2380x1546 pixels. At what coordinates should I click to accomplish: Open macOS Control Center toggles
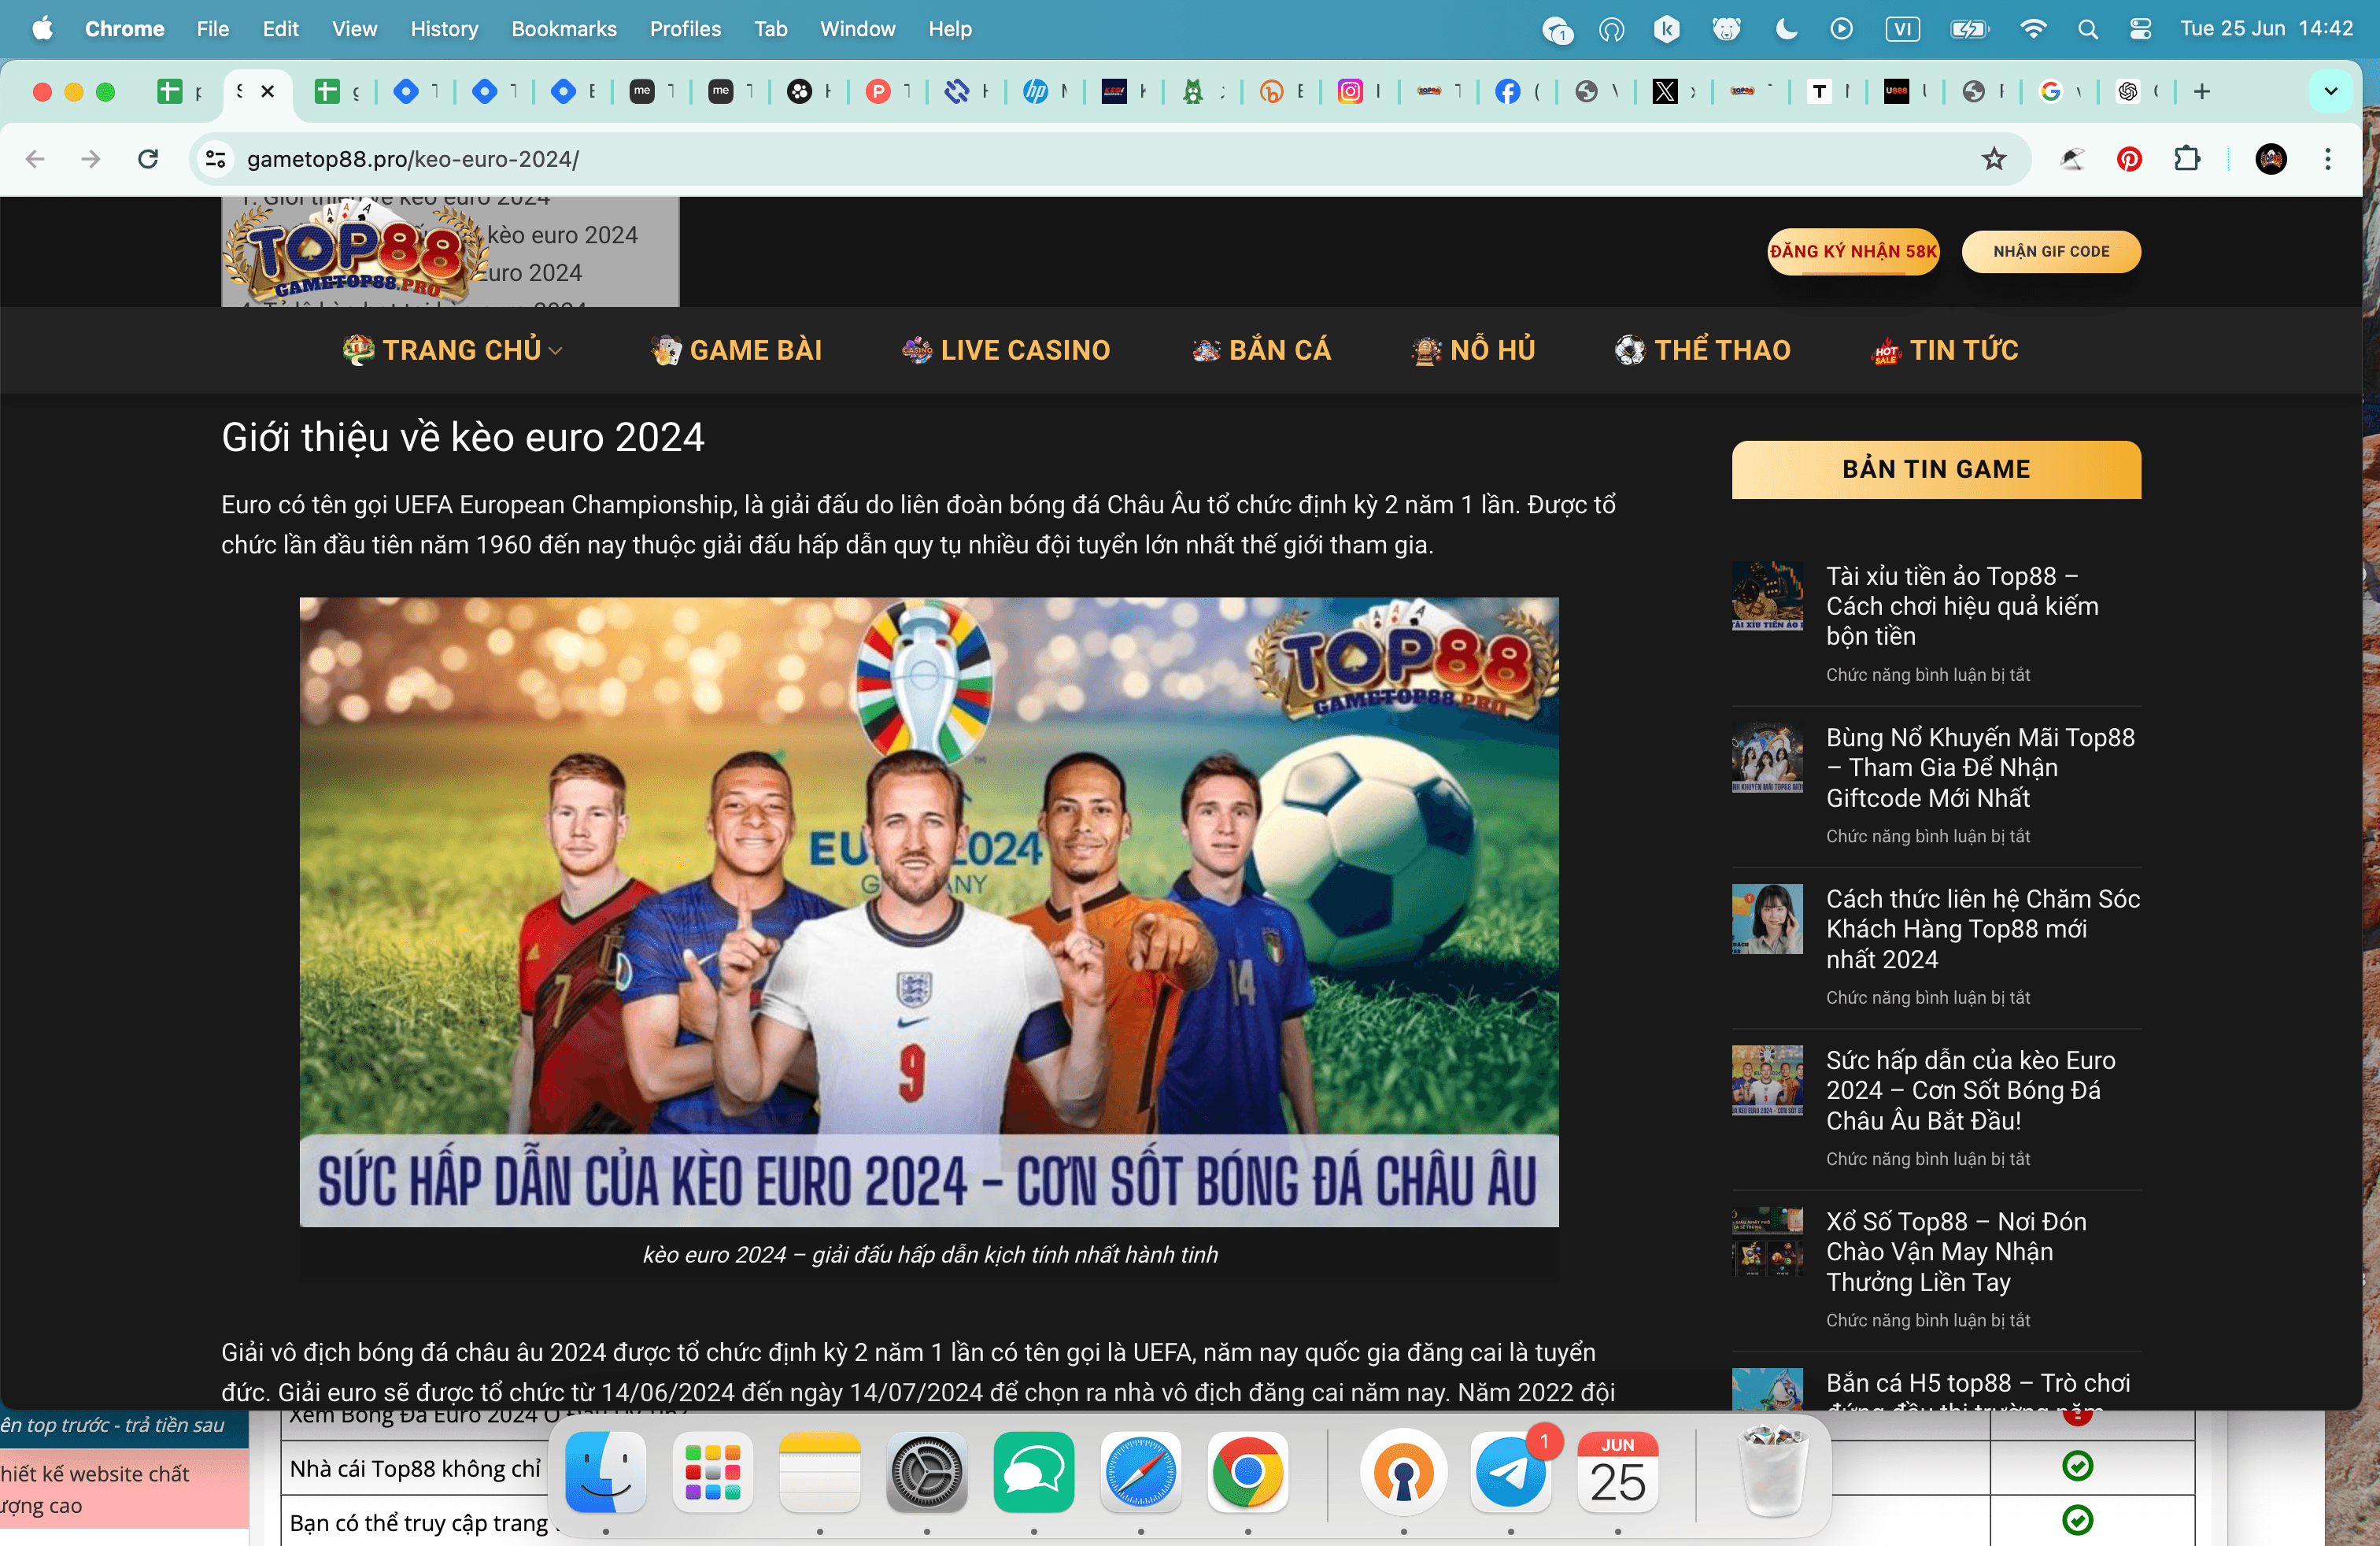point(2140,29)
